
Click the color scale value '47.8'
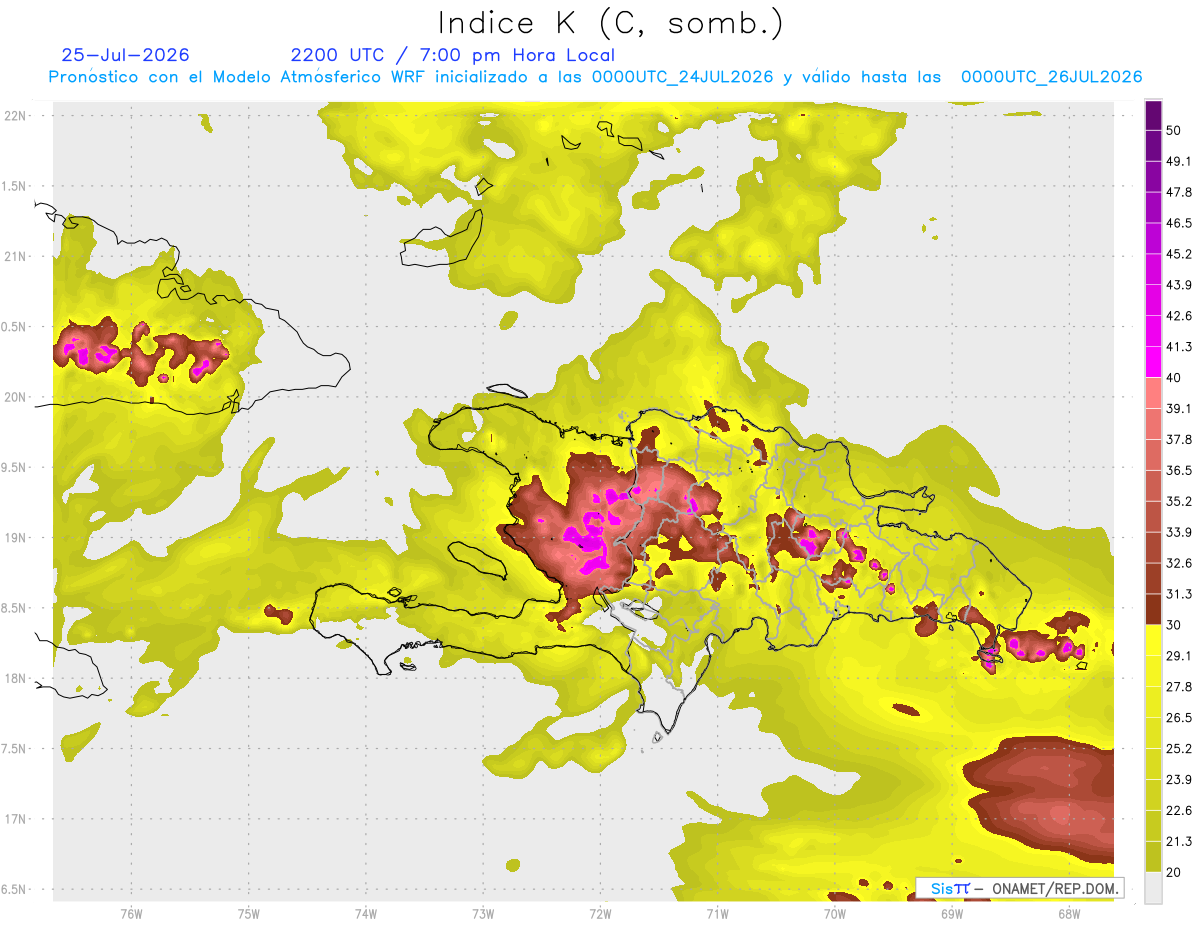[x=1178, y=192]
